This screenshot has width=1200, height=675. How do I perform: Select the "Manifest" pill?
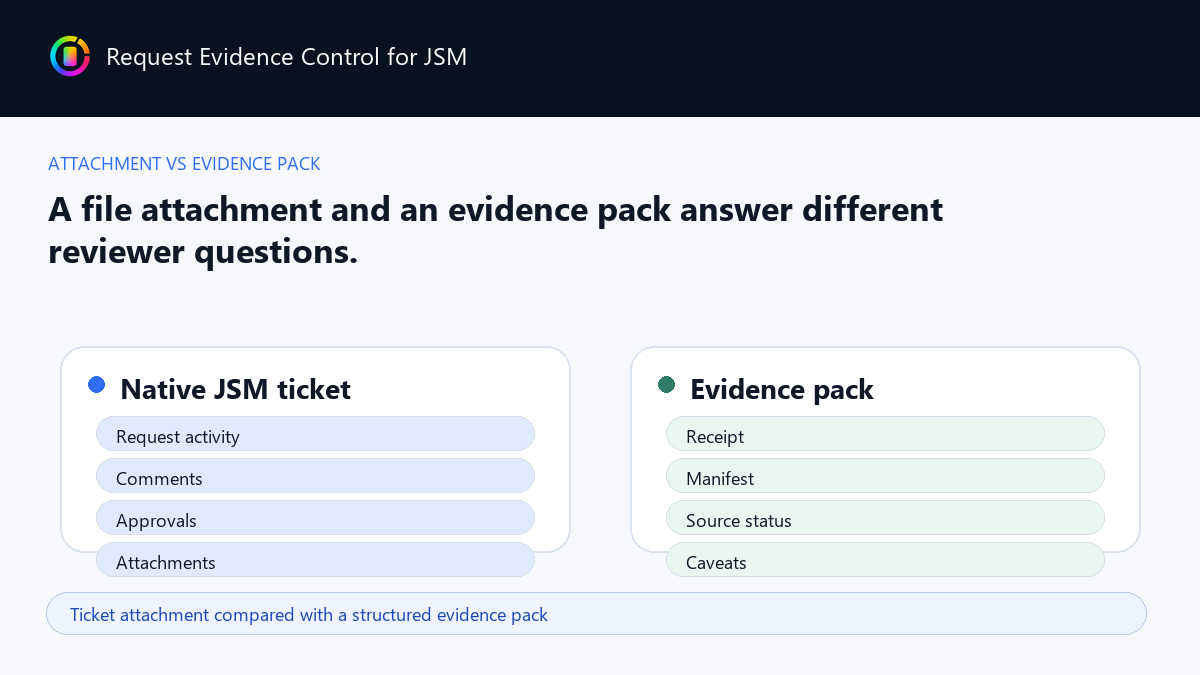point(885,476)
